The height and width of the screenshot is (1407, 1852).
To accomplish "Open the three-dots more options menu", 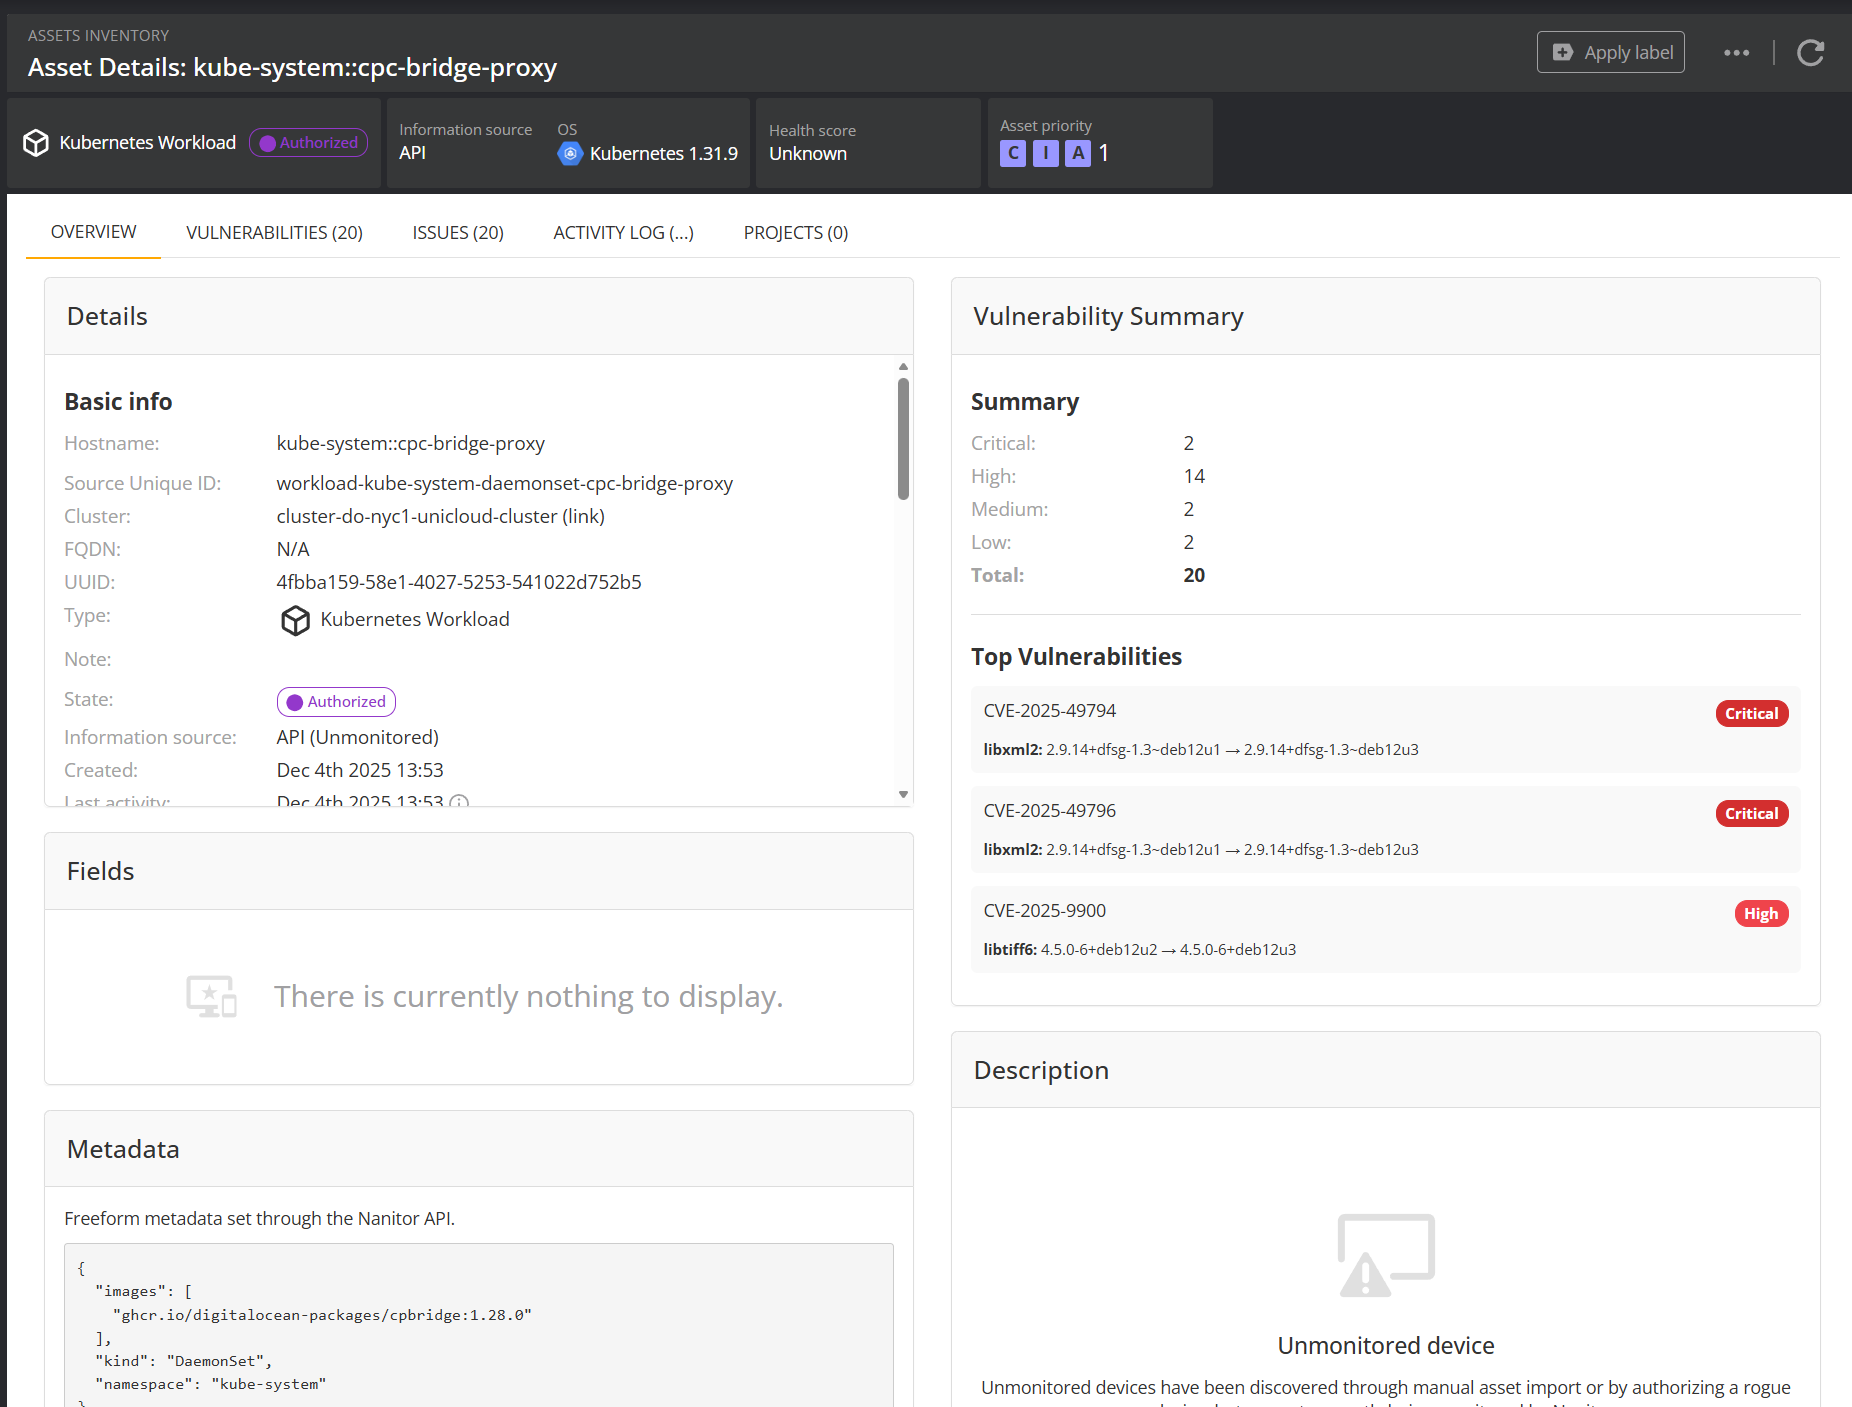I will coord(1736,53).
